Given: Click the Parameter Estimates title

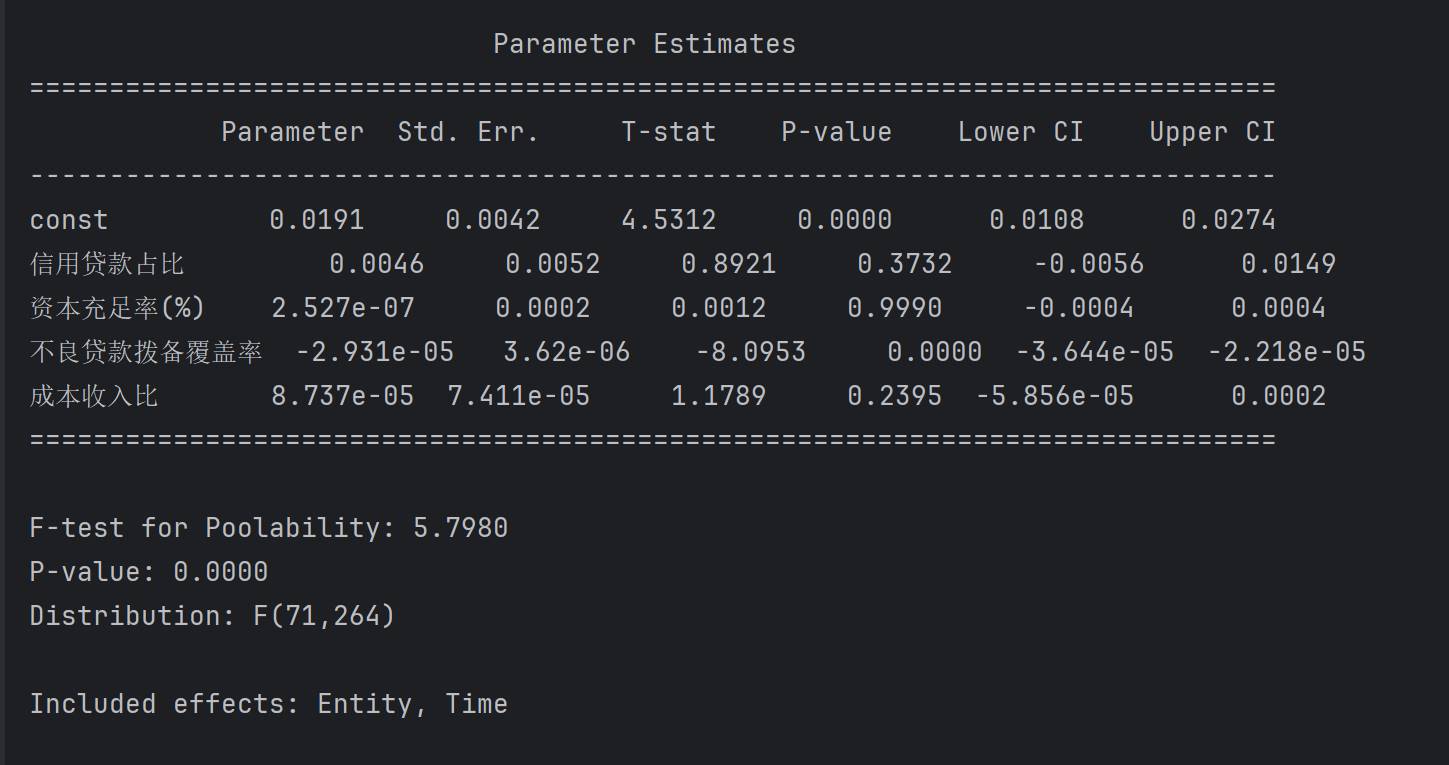Looking at the screenshot, I should [644, 44].
